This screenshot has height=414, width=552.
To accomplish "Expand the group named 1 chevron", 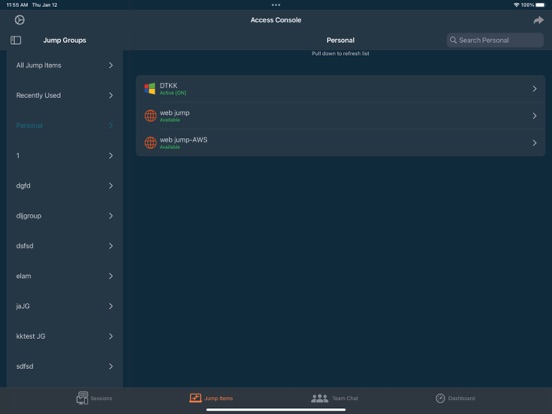I will pos(111,156).
